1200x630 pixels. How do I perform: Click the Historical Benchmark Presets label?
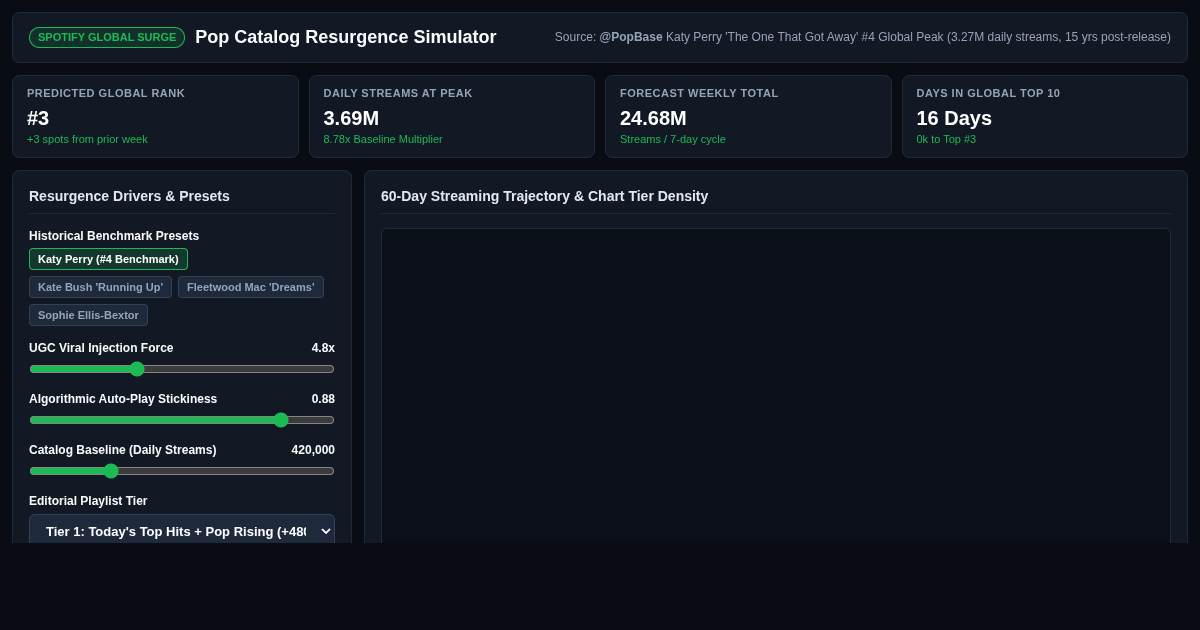114,236
